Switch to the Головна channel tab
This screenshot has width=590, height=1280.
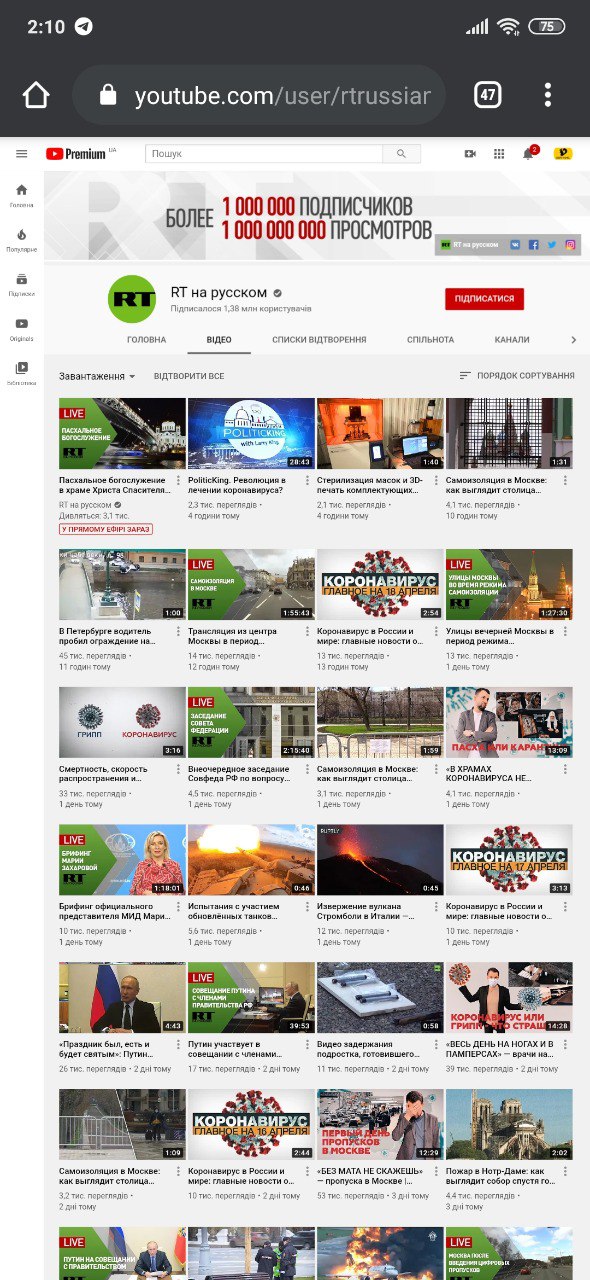(x=147, y=340)
